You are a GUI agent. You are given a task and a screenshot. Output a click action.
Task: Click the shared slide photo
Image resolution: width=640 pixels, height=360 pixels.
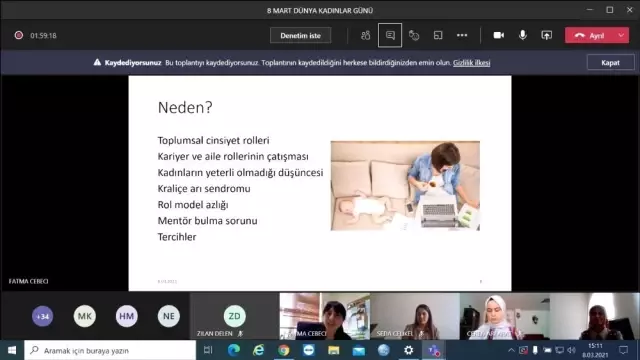405,186
